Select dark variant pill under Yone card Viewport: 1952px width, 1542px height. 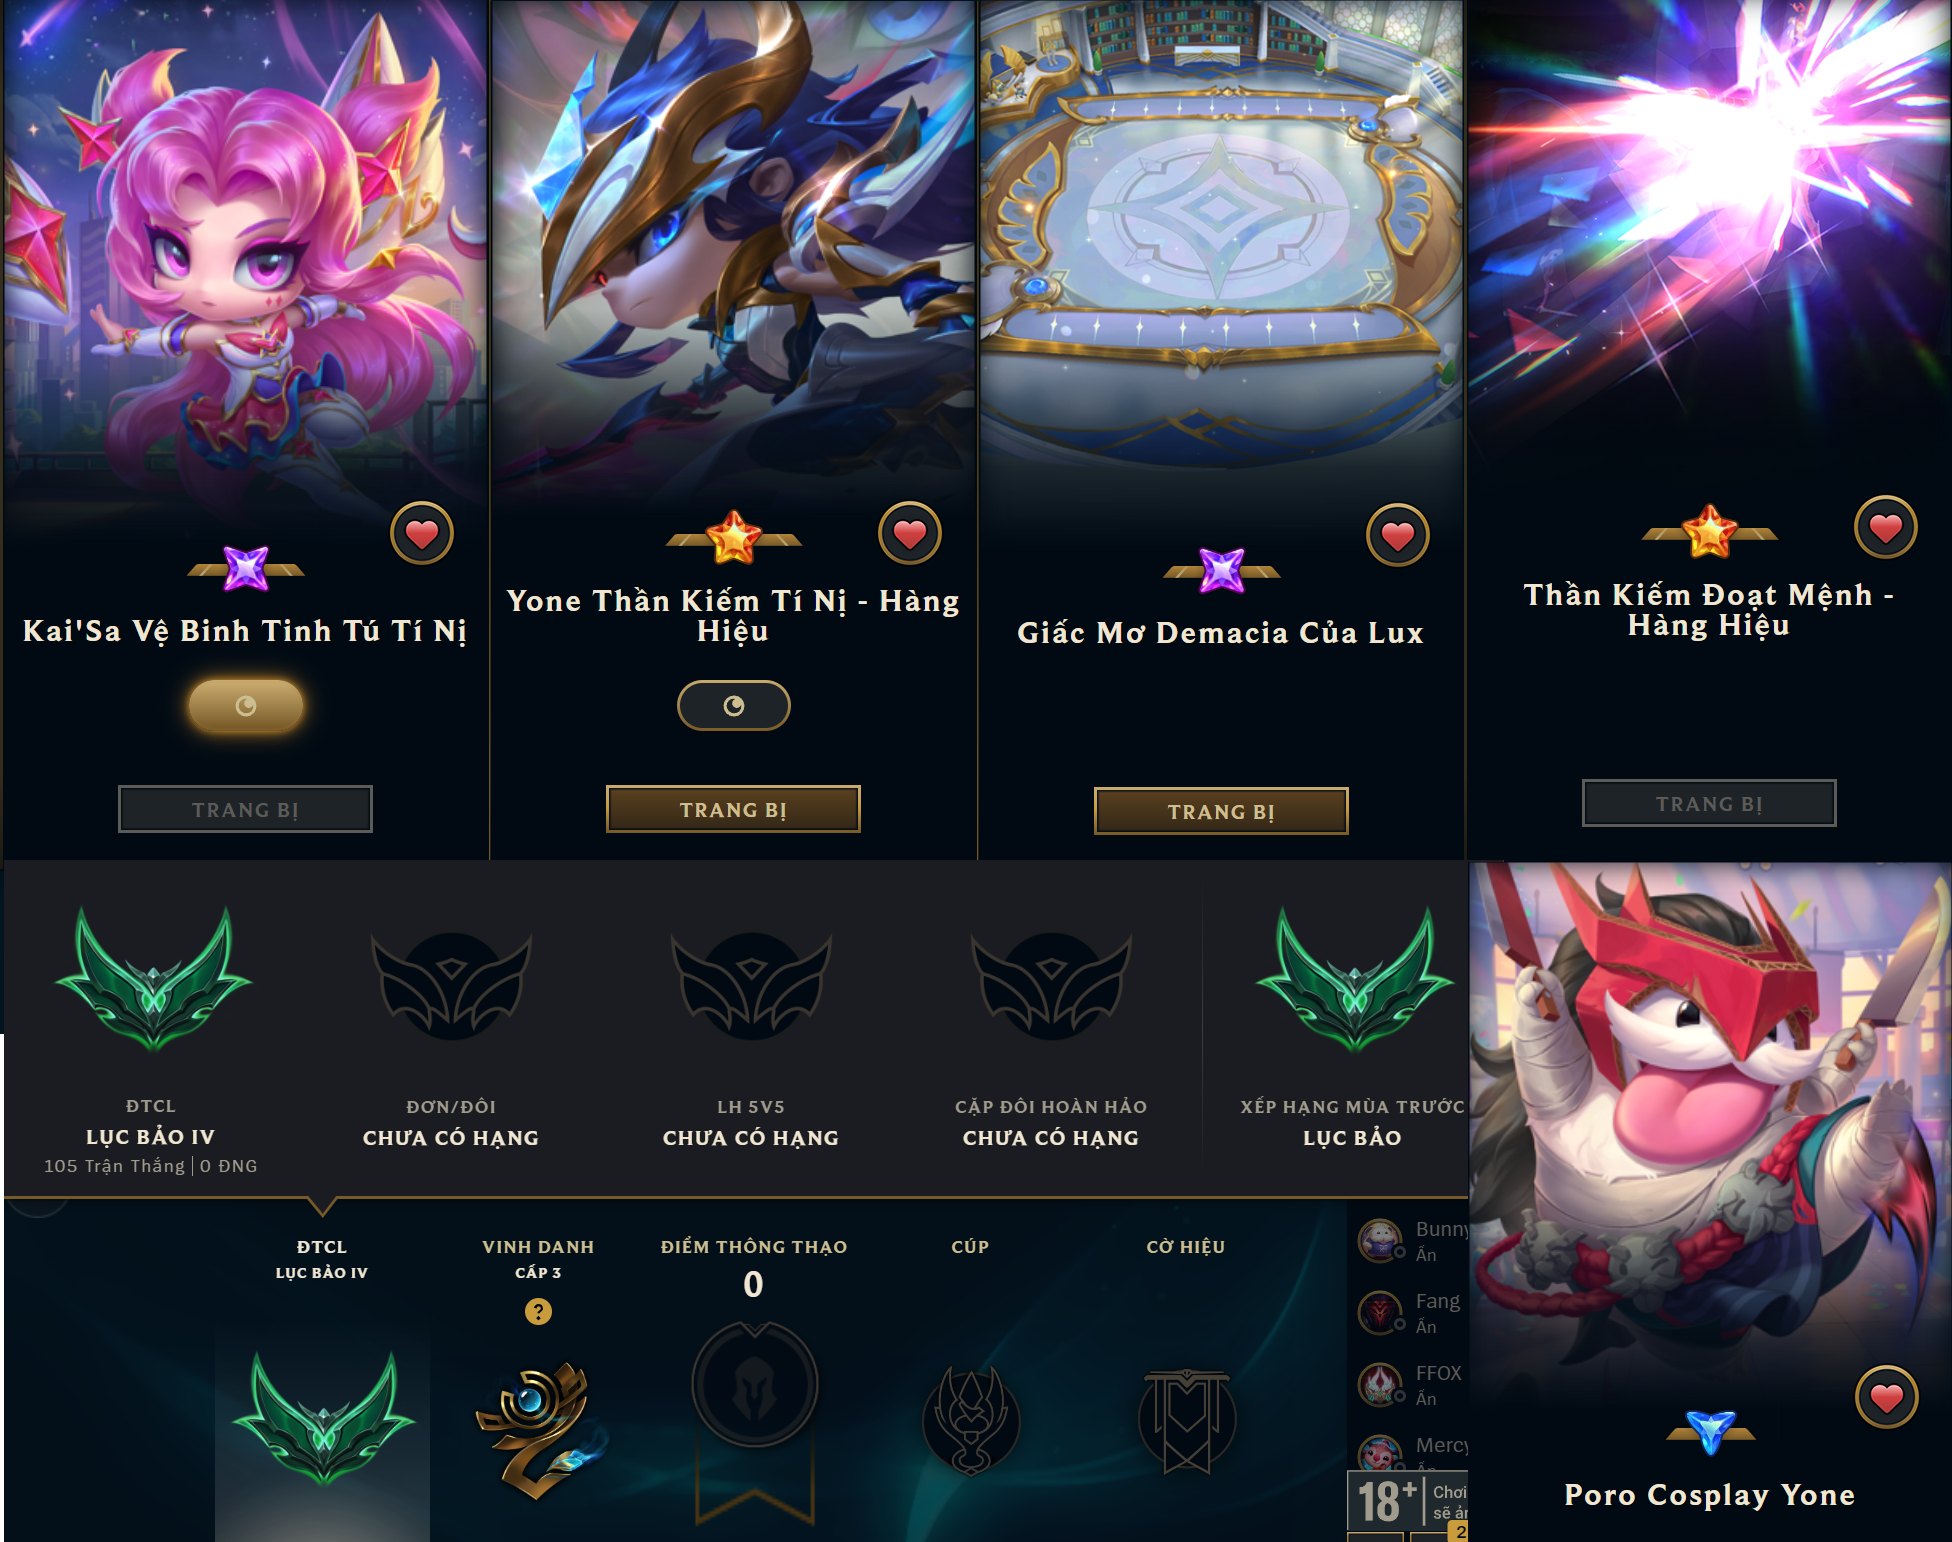coord(733,706)
